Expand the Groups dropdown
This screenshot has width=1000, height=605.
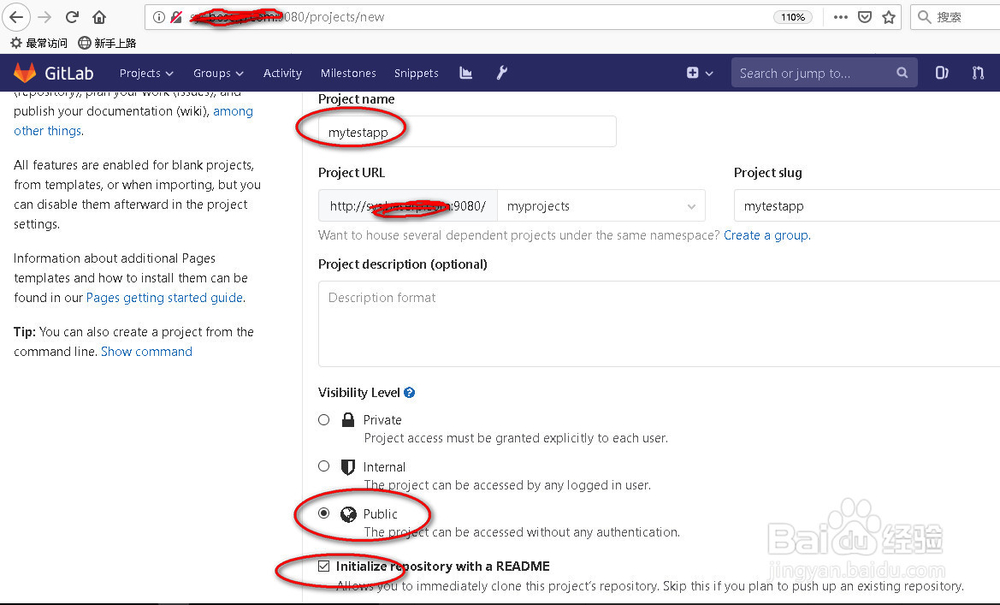click(x=218, y=72)
